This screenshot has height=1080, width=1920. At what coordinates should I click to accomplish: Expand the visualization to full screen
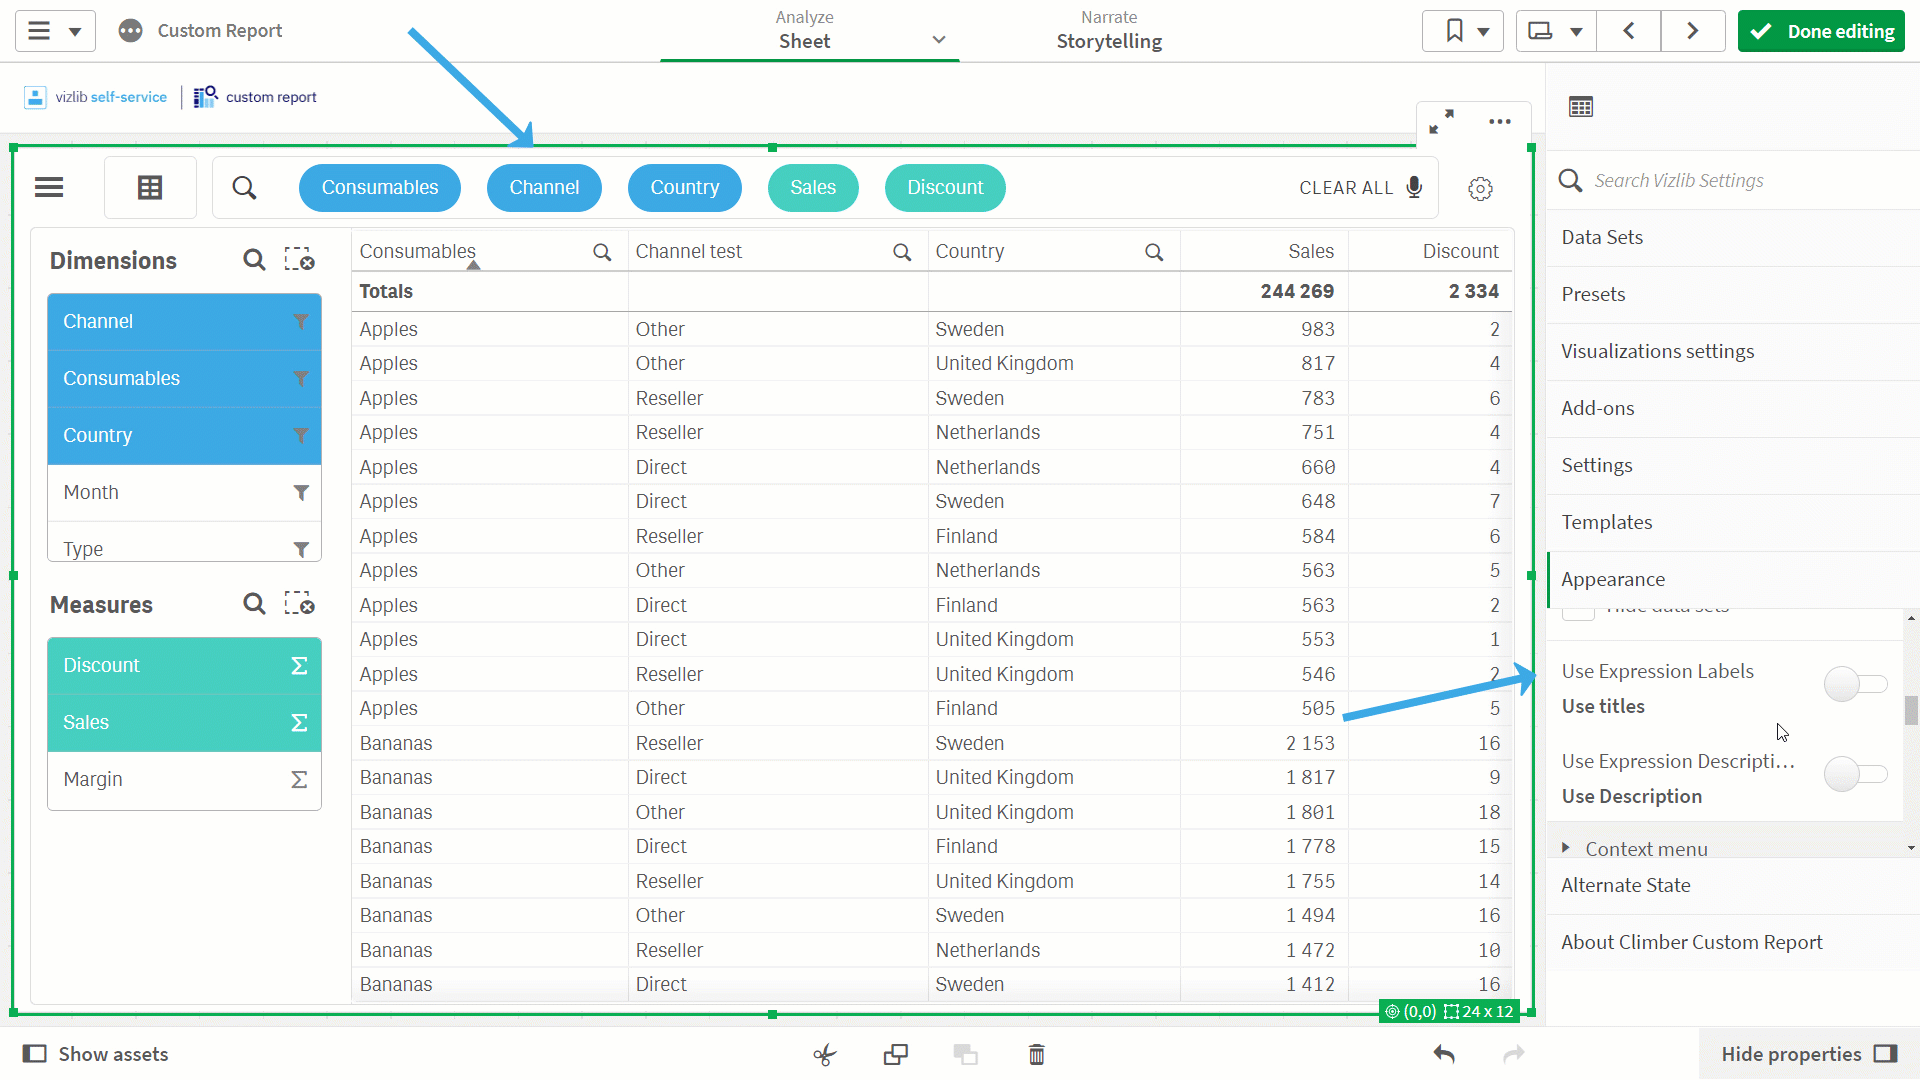click(x=1441, y=122)
